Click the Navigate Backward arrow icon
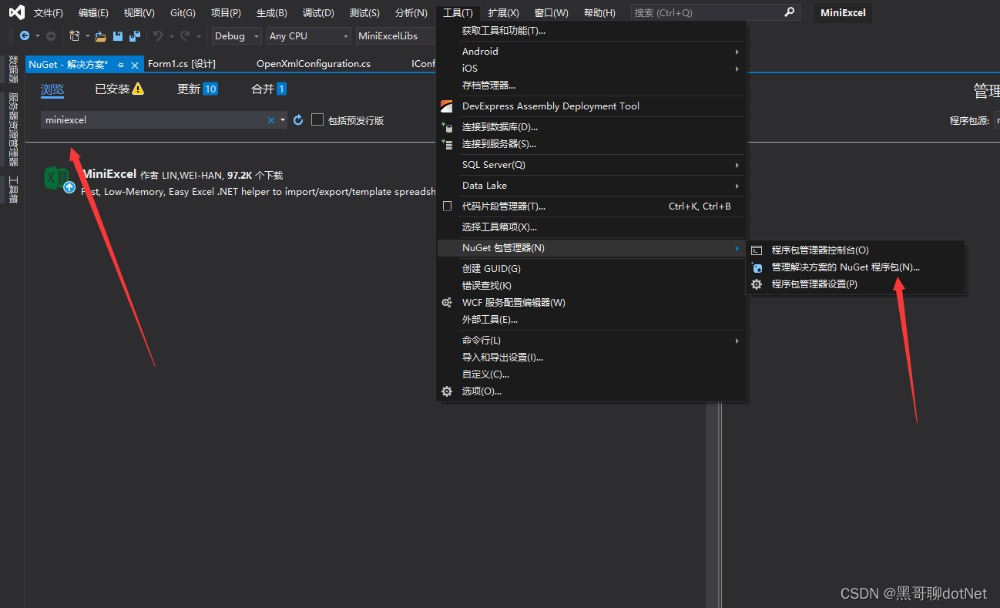Screen dimensions: 1000x608 (x=24, y=36)
